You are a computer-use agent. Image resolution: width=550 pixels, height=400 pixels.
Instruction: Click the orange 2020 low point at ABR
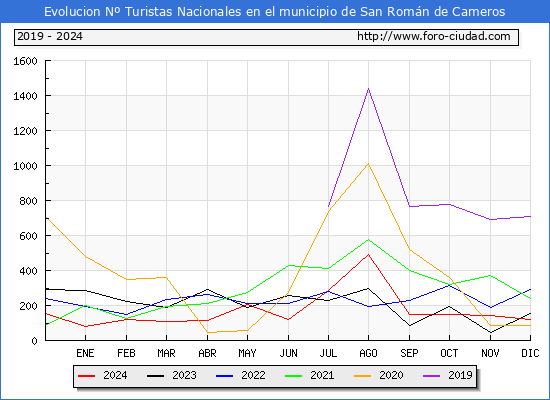pos(208,332)
